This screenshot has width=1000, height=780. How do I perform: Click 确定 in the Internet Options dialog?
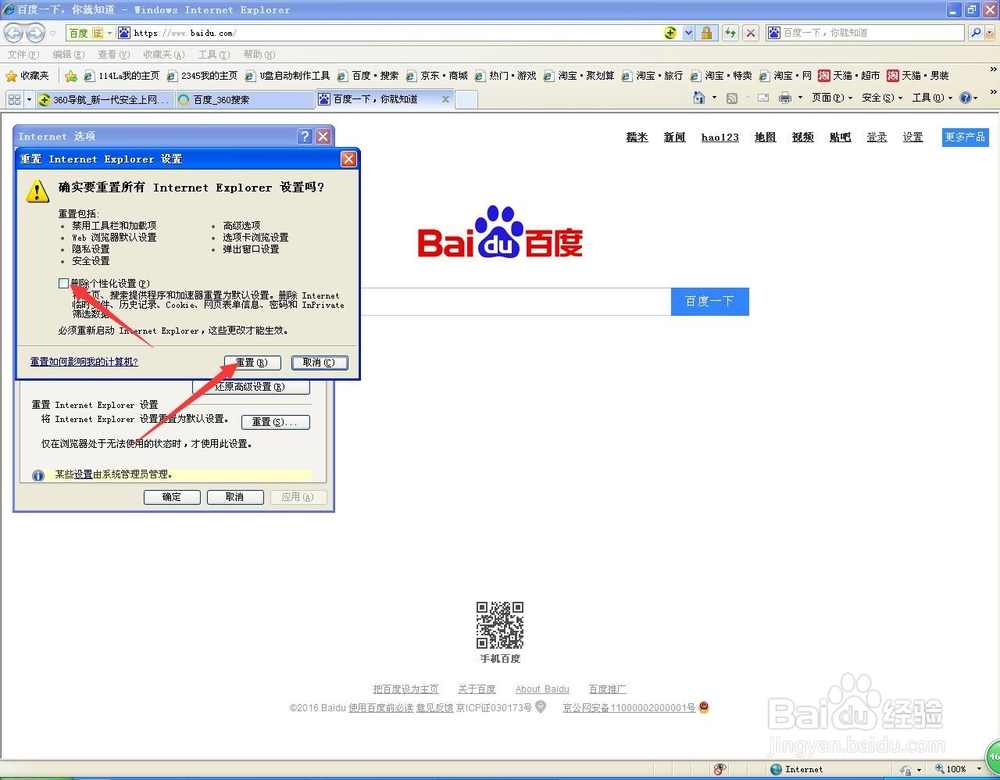coord(172,497)
